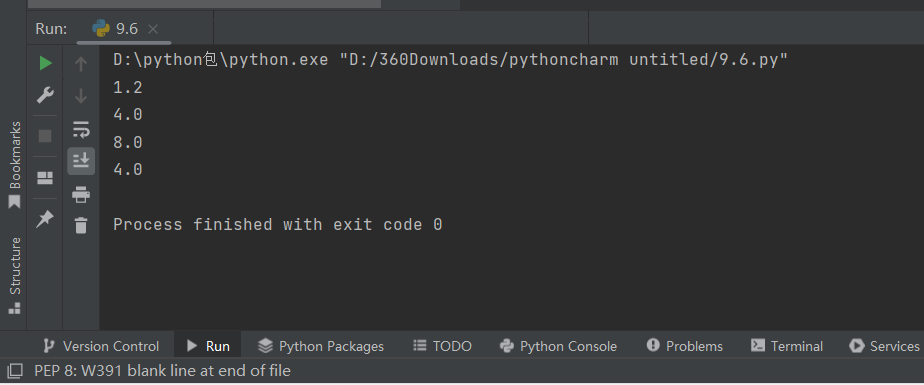
Task: Click the stop process square icon
Action: [x=45, y=136]
